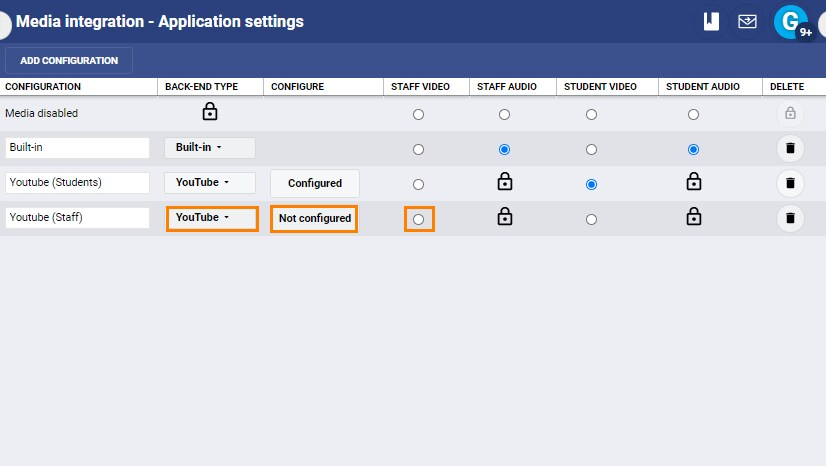Select Student Video for Youtube (Staff)

coord(591,219)
